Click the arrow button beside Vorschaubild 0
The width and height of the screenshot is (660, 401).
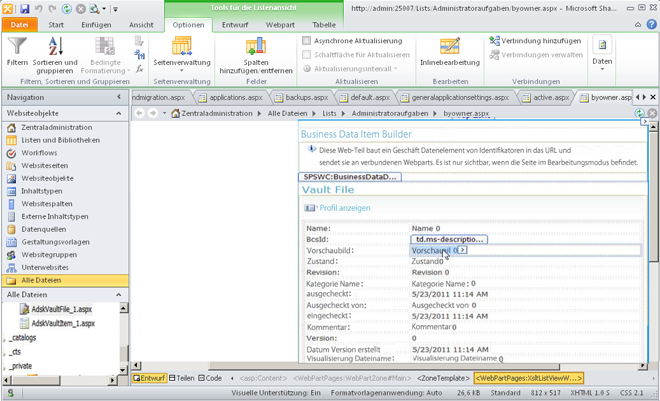pyautogui.click(x=463, y=250)
